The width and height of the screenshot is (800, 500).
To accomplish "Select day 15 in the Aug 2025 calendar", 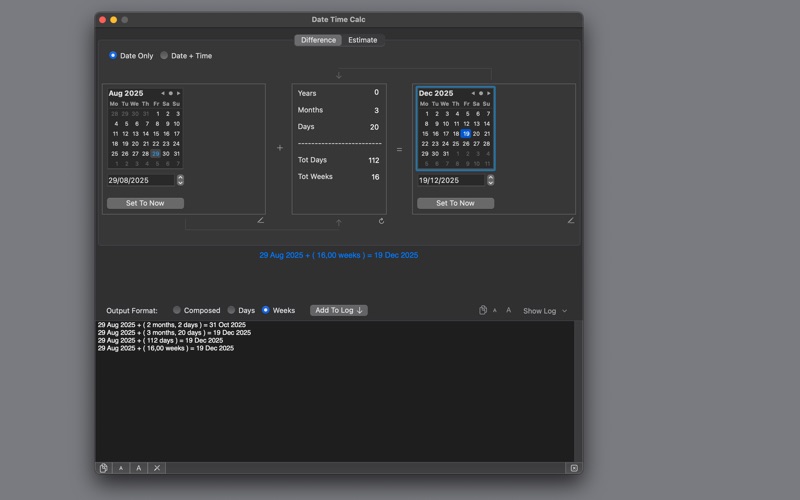I will (156, 134).
